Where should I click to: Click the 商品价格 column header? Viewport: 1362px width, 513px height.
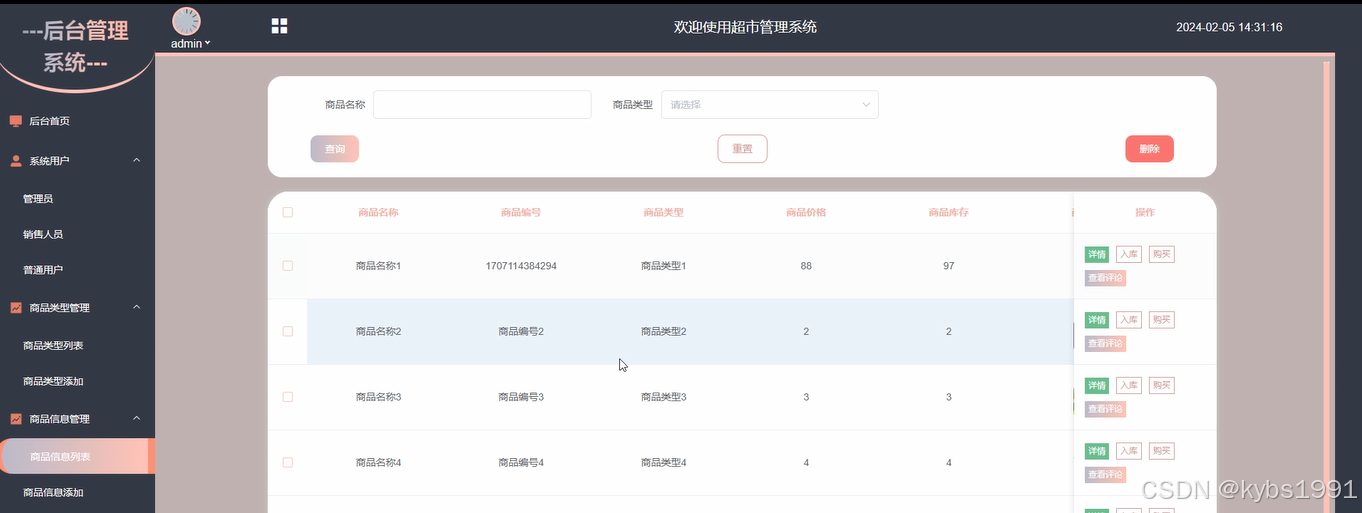(x=806, y=212)
